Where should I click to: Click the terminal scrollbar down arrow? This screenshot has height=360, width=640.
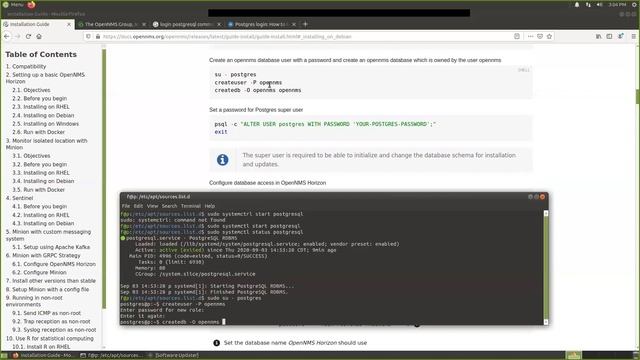click(x=546, y=322)
